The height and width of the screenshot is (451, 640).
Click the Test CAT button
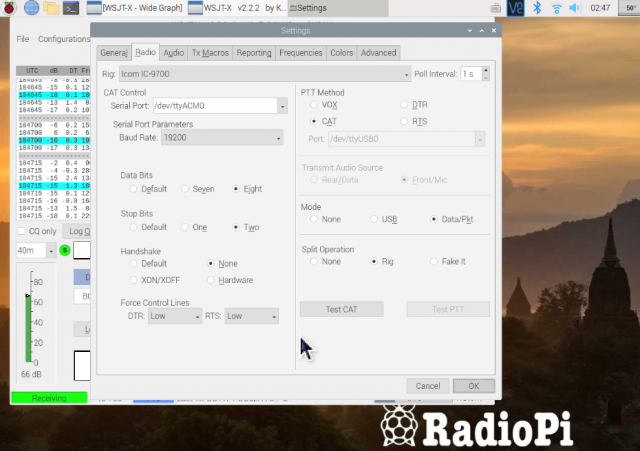click(x=342, y=309)
